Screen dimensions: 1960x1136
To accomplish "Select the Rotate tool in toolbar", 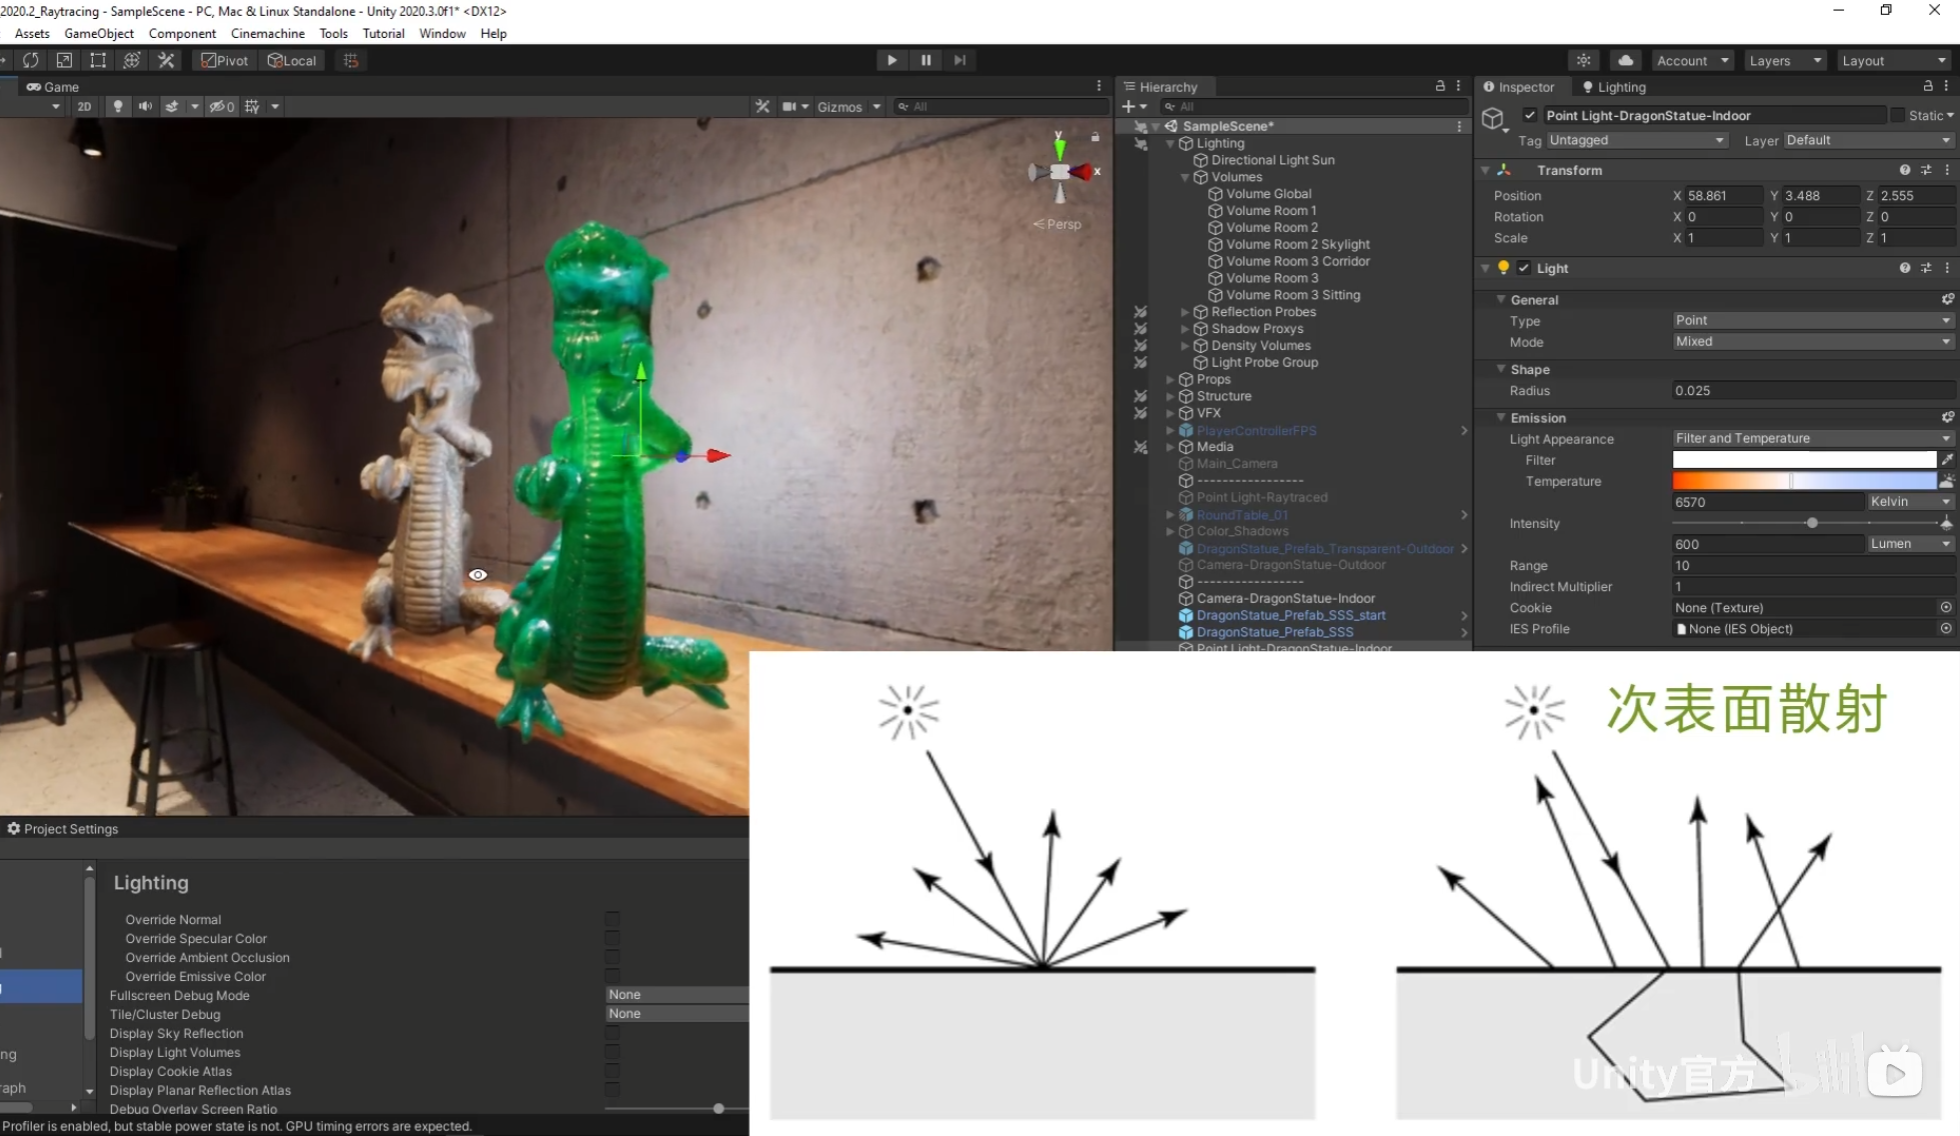I will tap(31, 60).
